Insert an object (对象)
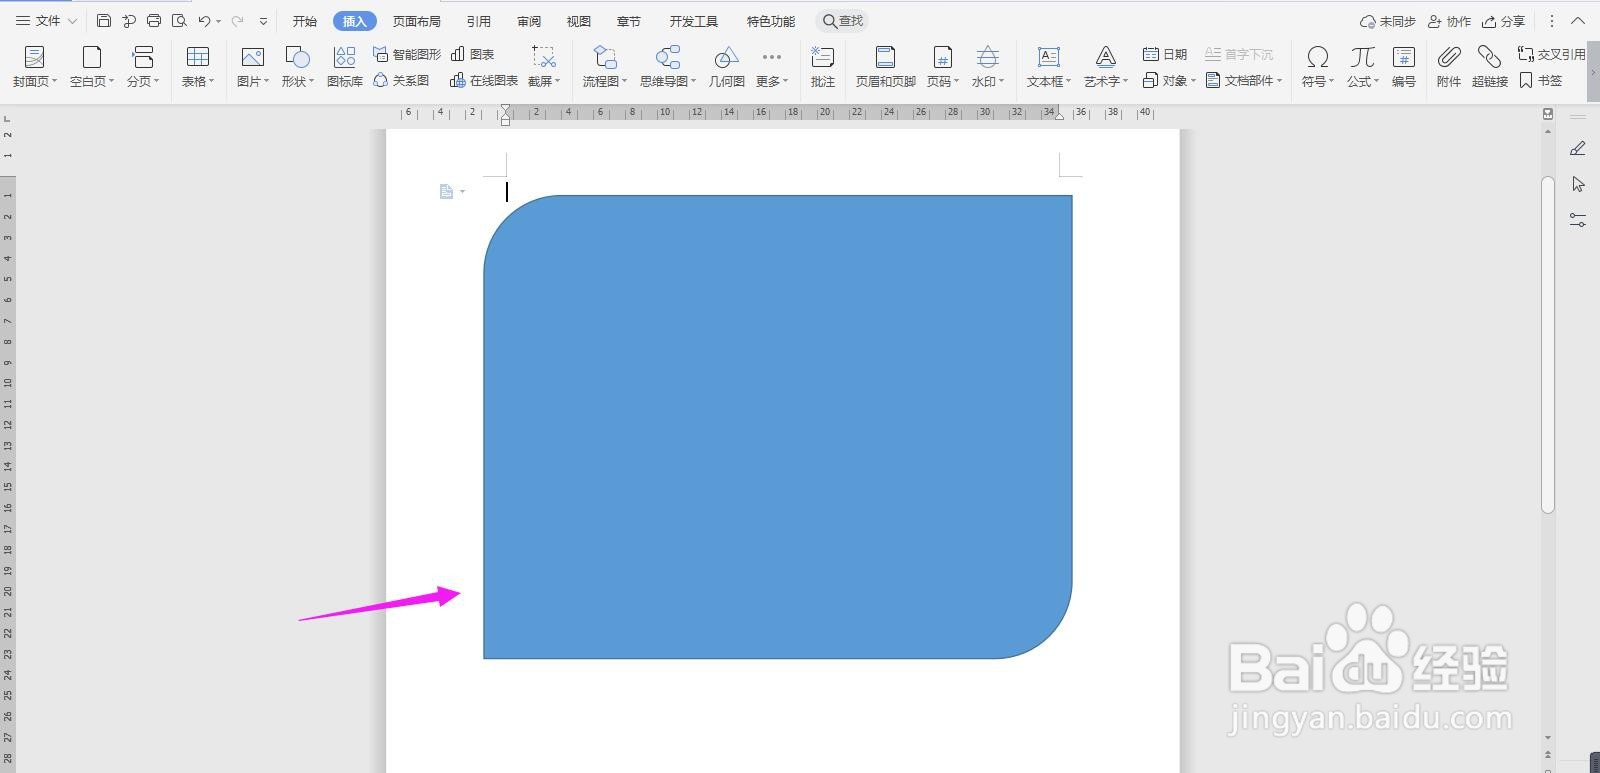This screenshot has height=773, width=1600. pyautogui.click(x=1169, y=80)
